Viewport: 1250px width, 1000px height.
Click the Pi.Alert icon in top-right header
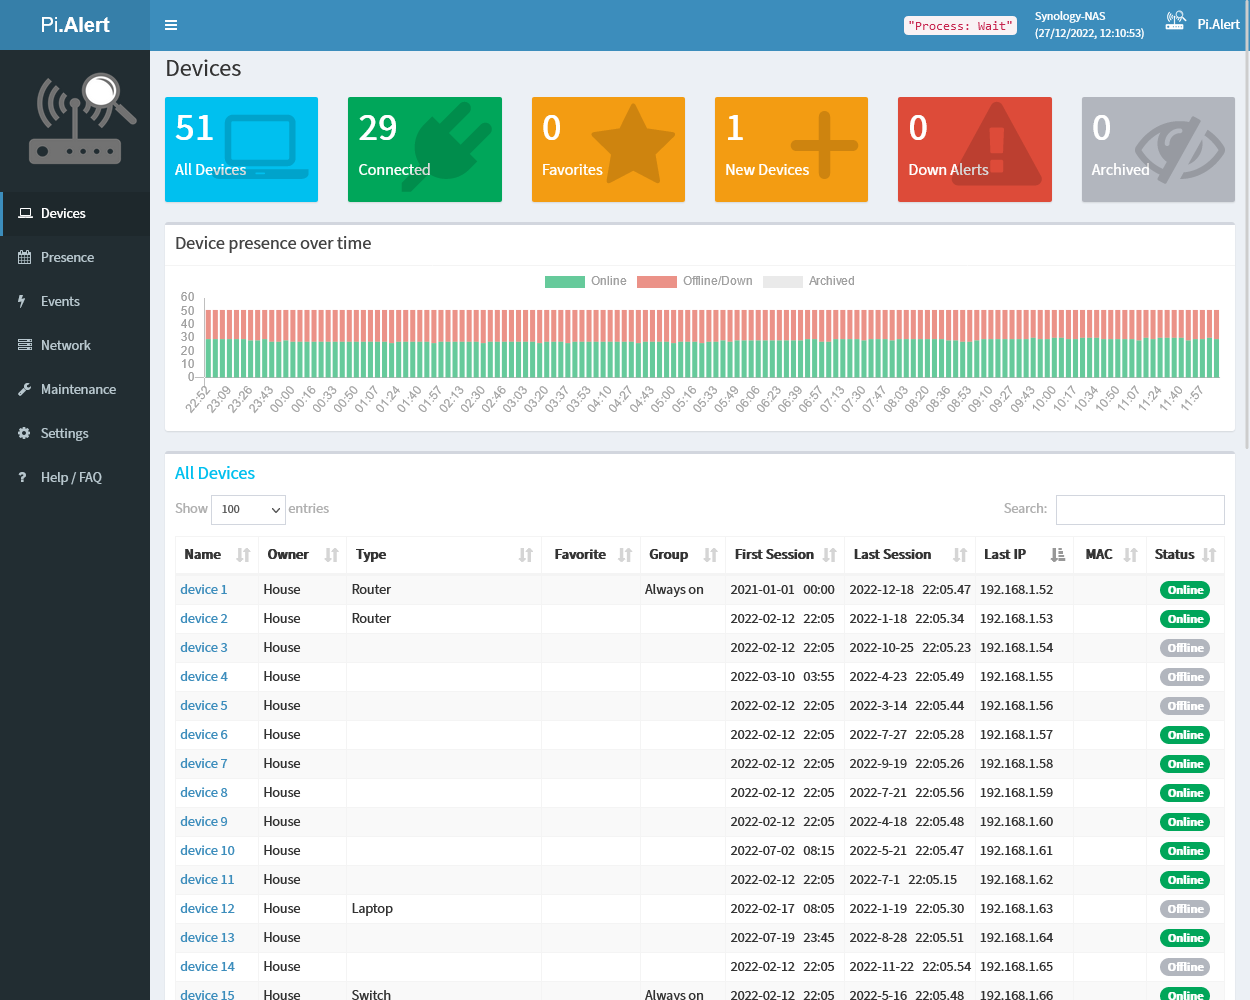[1176, 21]
